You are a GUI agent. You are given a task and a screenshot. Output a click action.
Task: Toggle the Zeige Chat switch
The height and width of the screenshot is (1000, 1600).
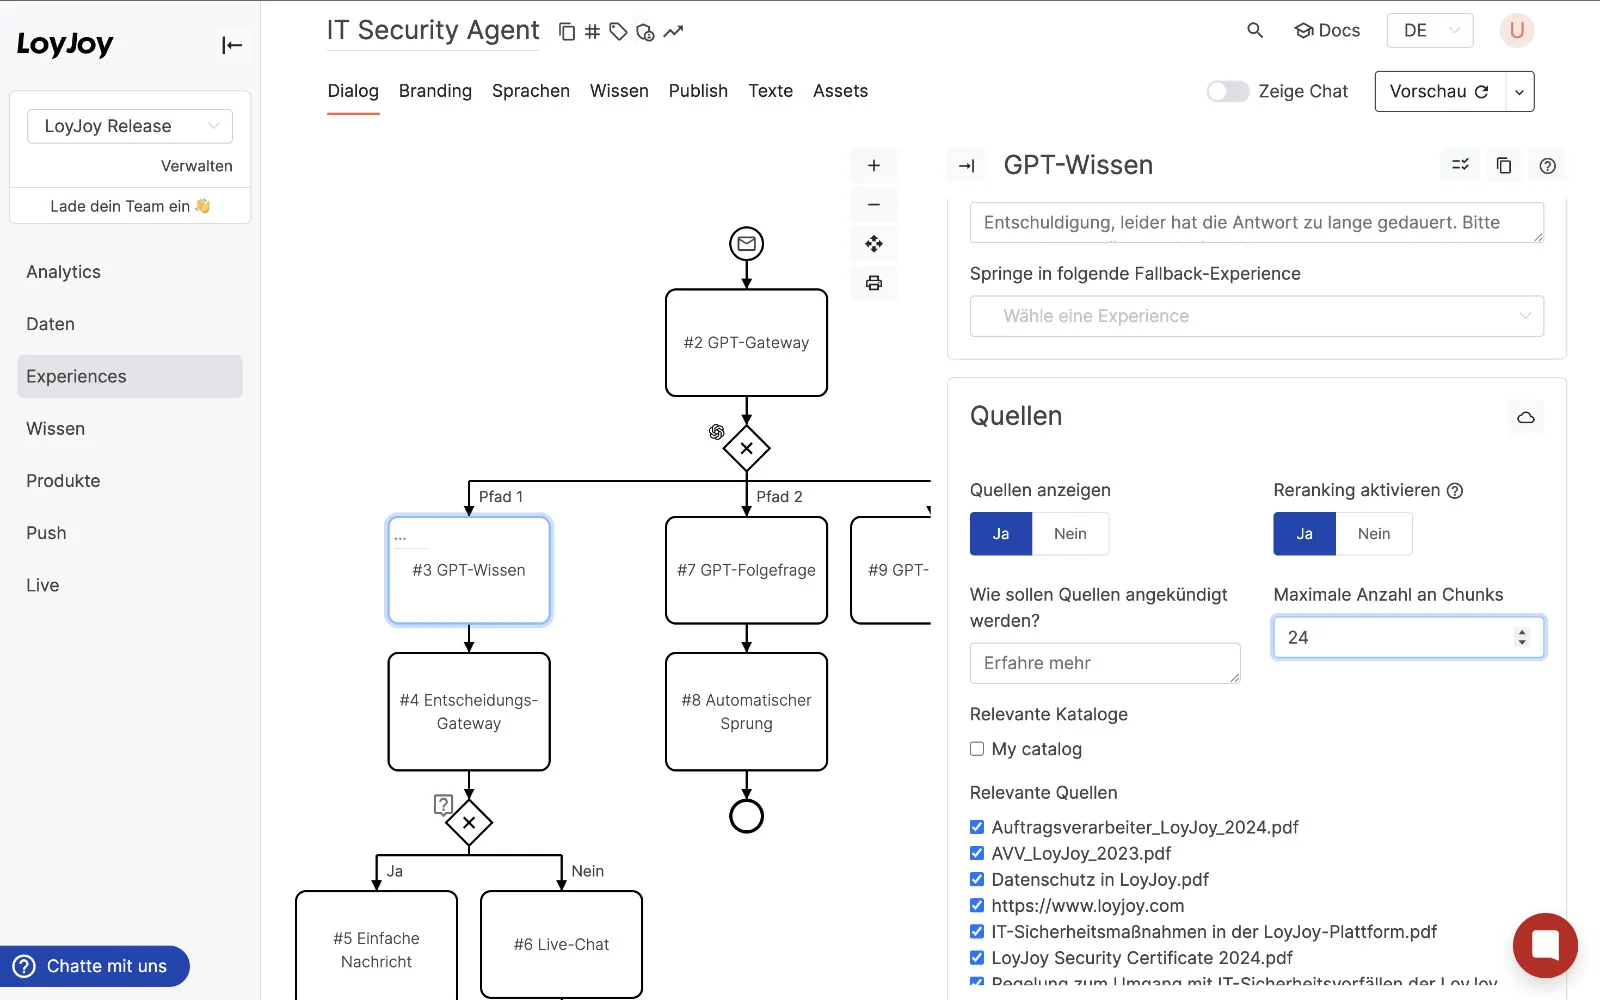(x=1227, y=92)
